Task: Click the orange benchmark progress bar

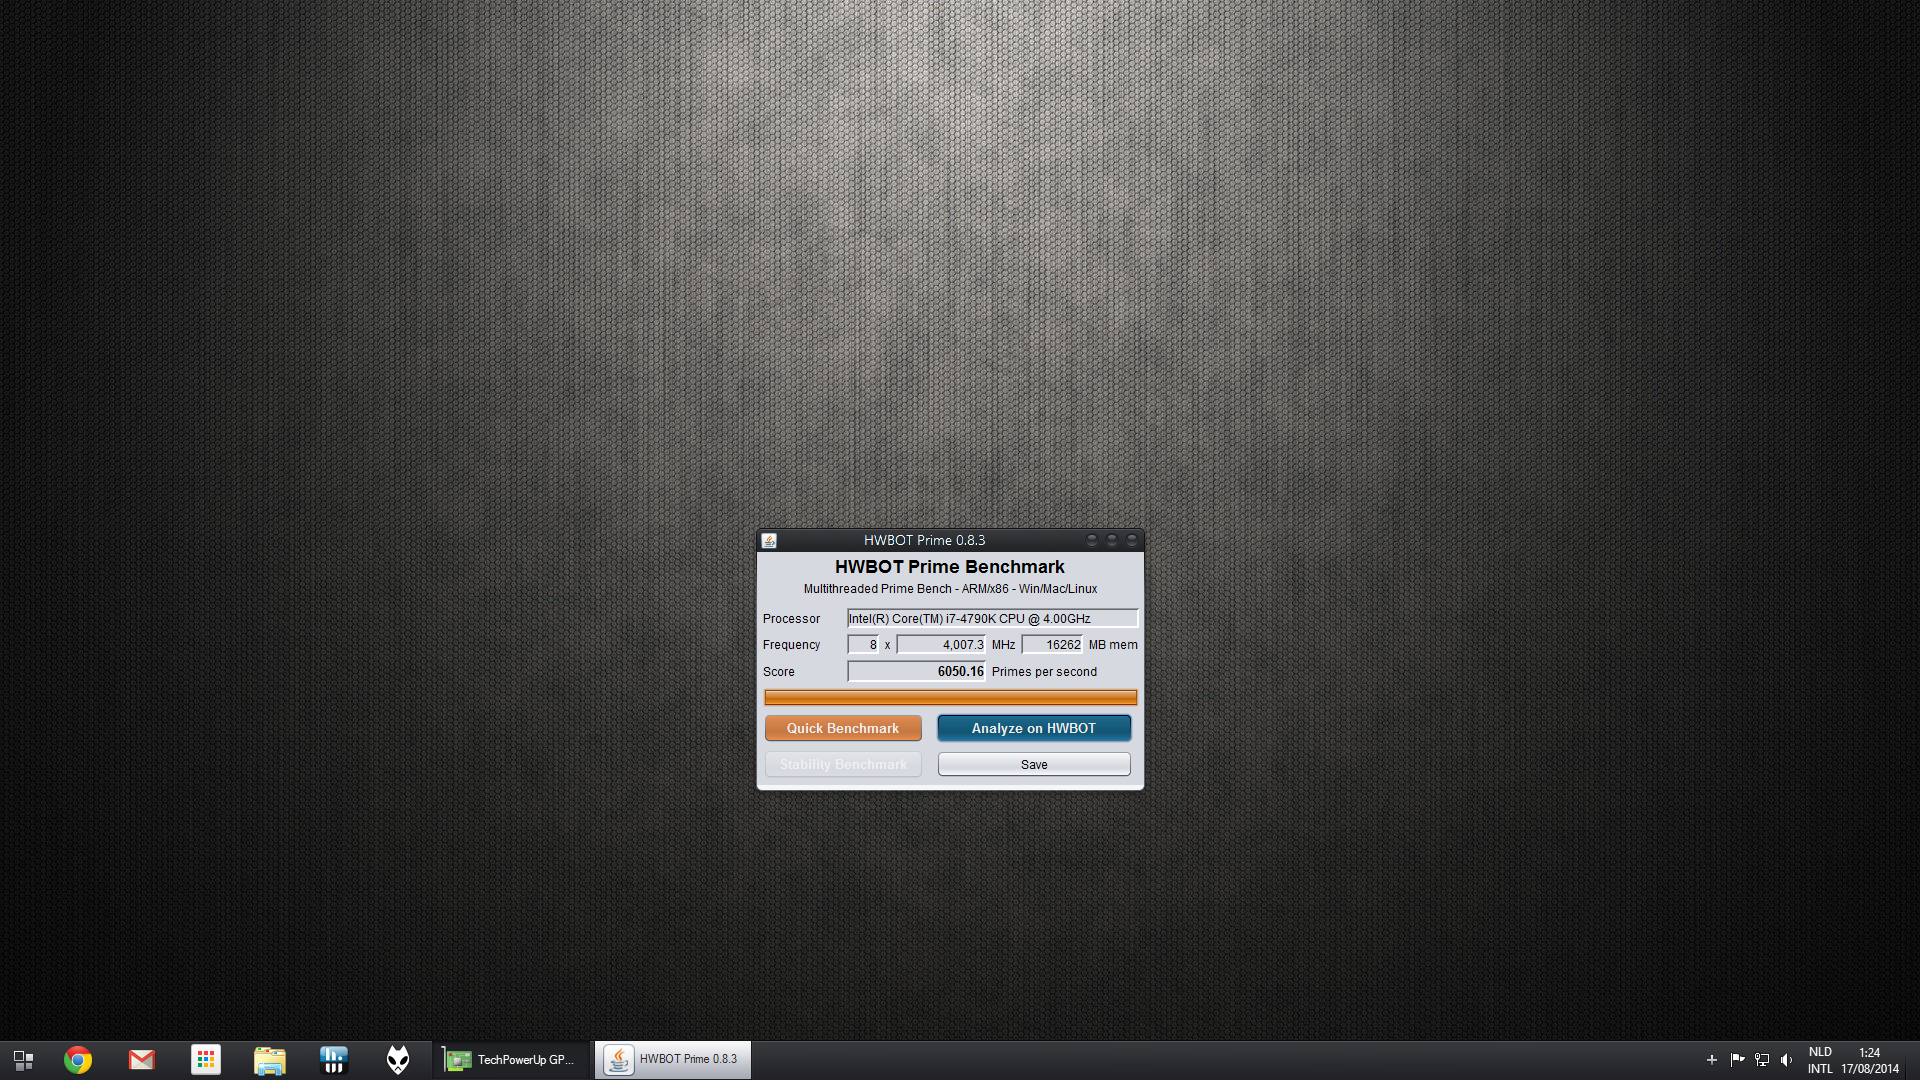Action: click(x=950, y=697)
